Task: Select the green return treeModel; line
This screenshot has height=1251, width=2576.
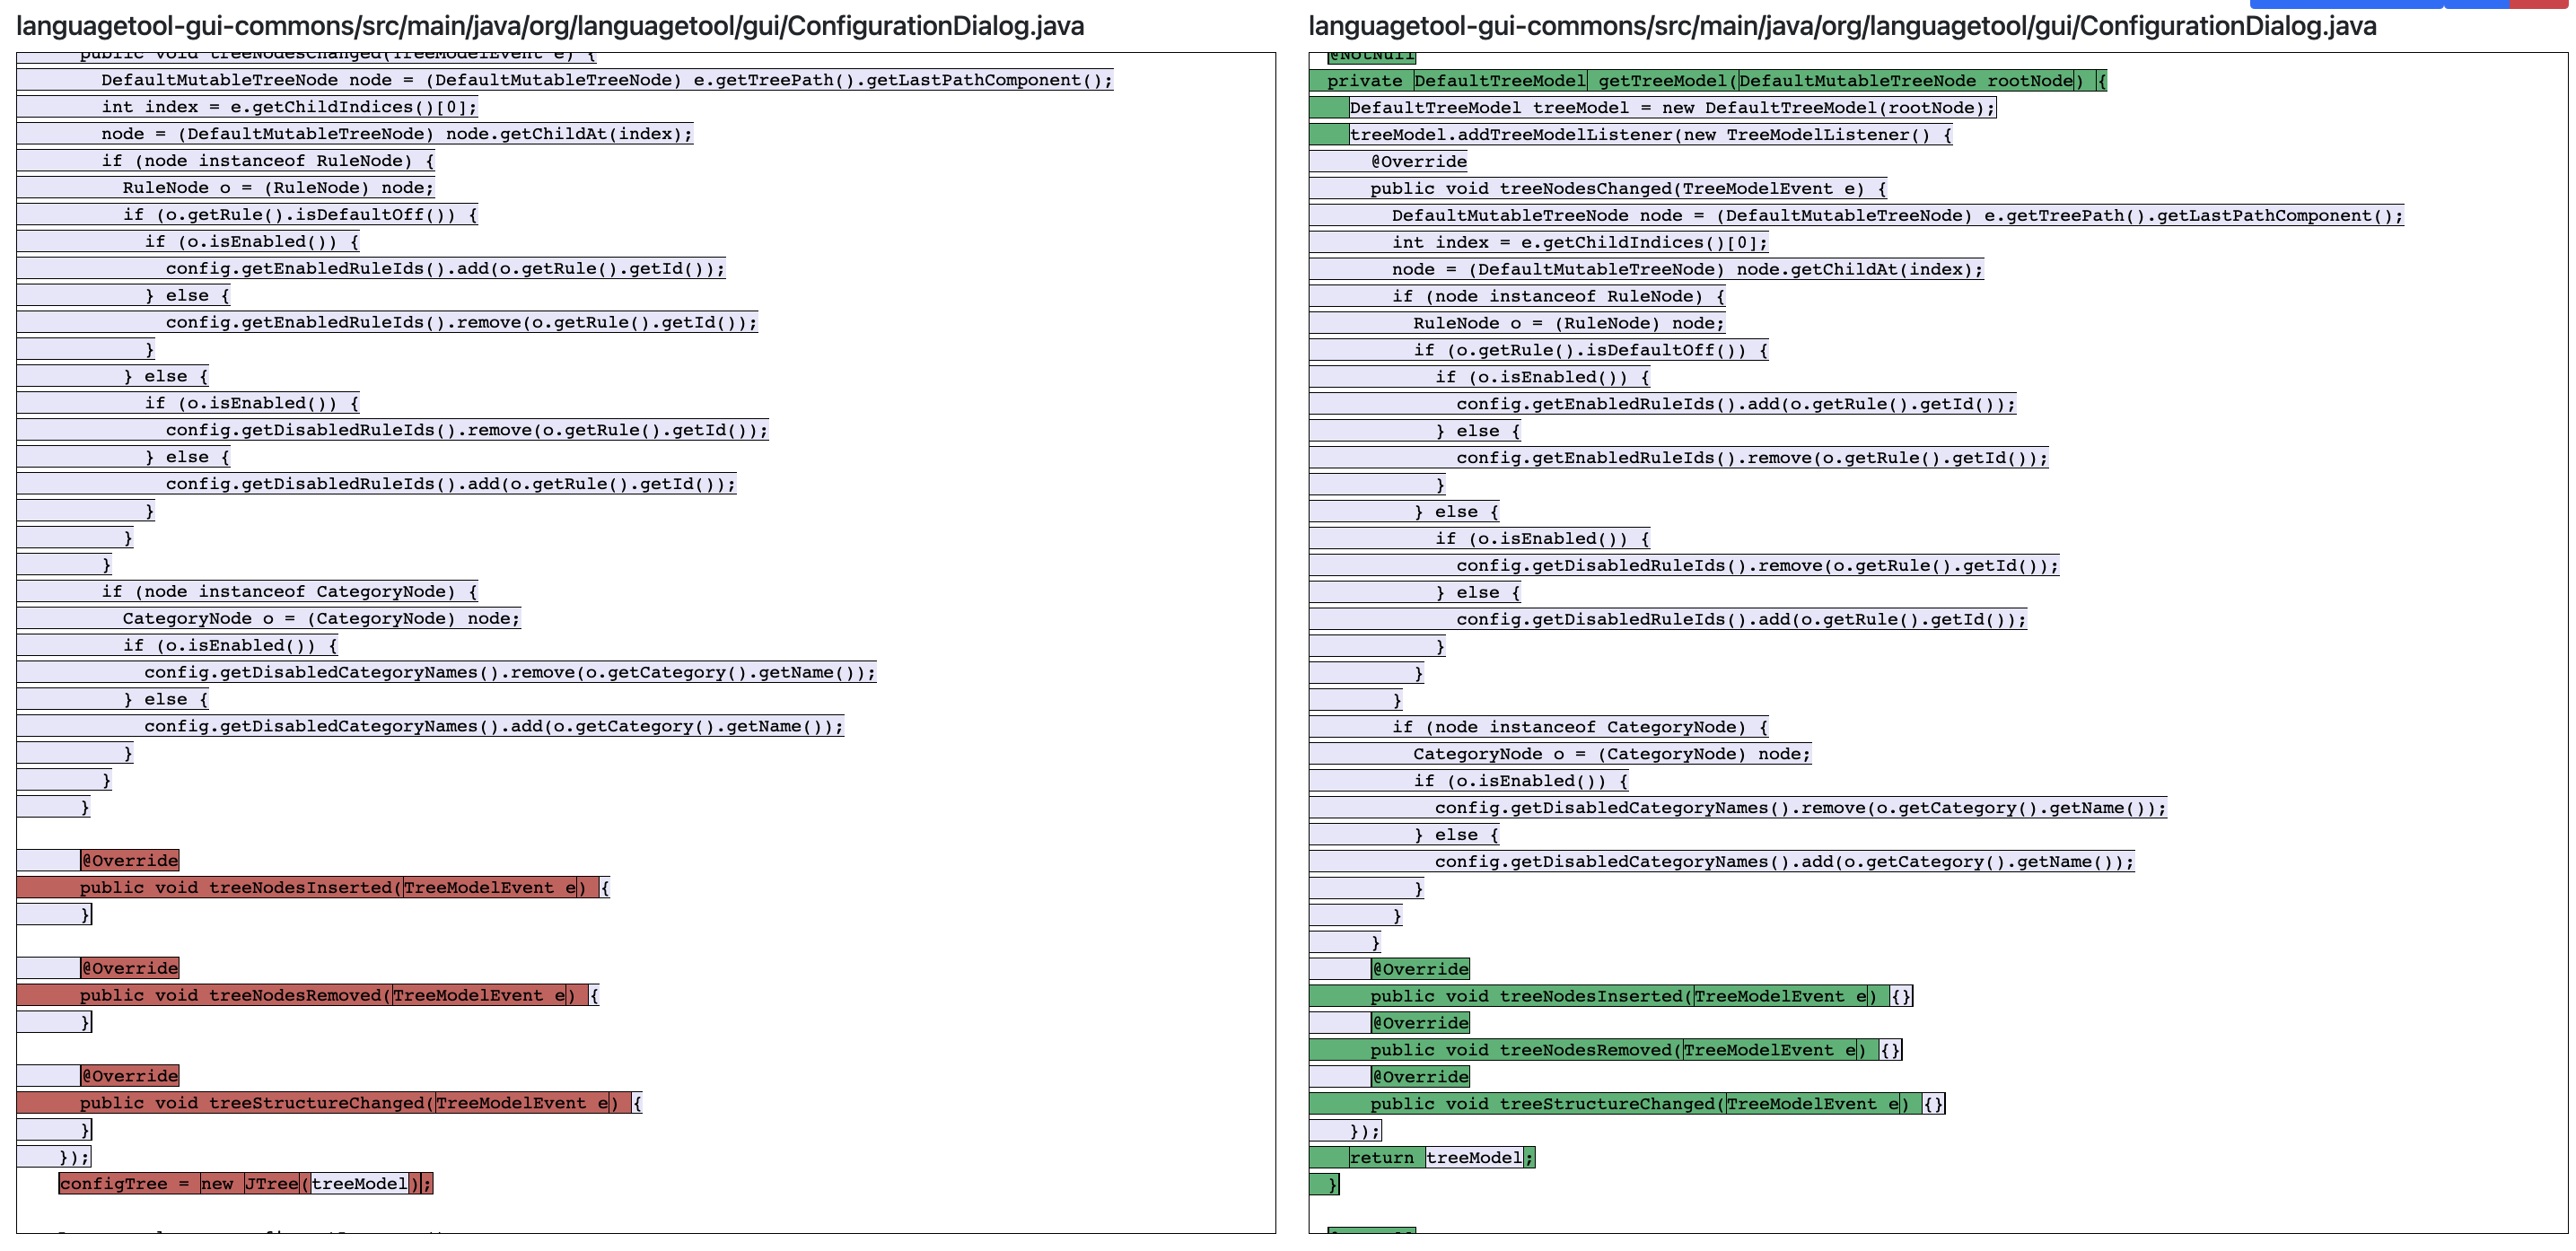Action: click(1420, 1157)
